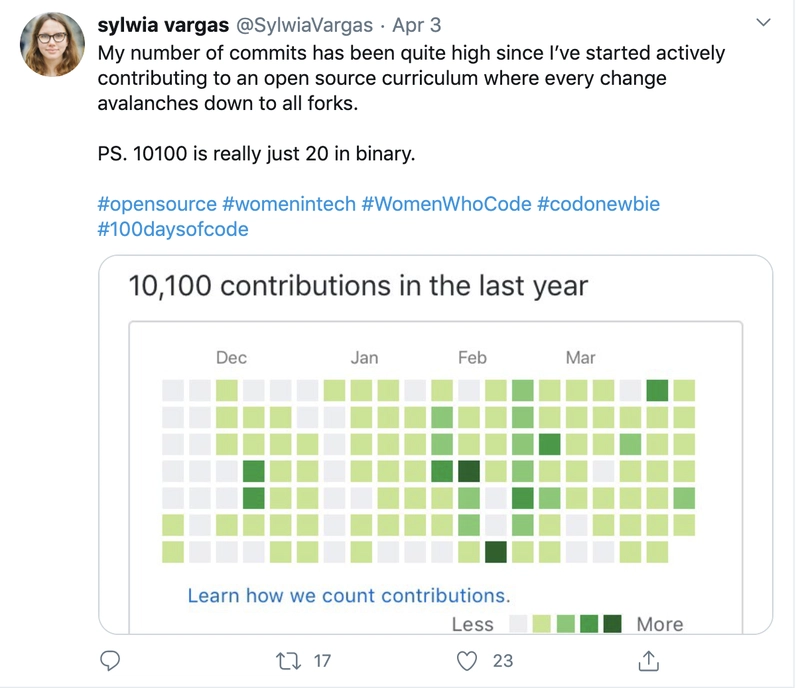Viewport: 800px width, 688px height.
Task: Like the tweet with heart icon
Action: [x=466, y=661]
